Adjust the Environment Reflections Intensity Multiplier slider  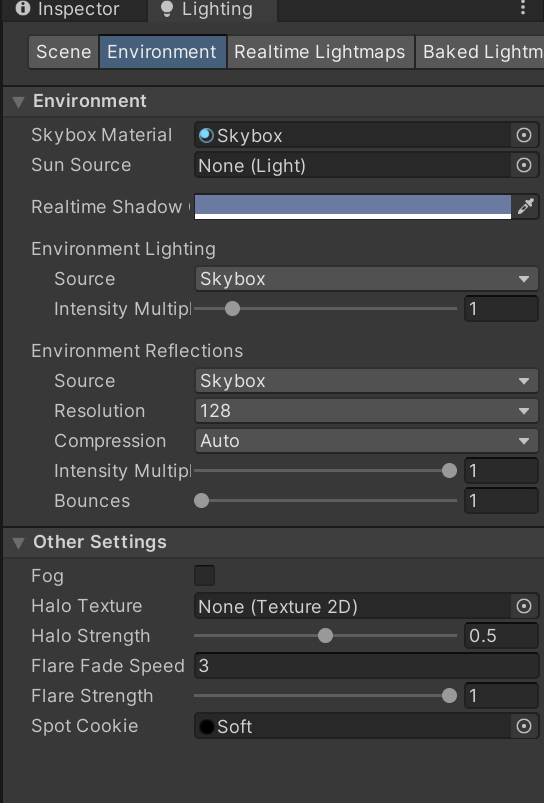[325, 471]
